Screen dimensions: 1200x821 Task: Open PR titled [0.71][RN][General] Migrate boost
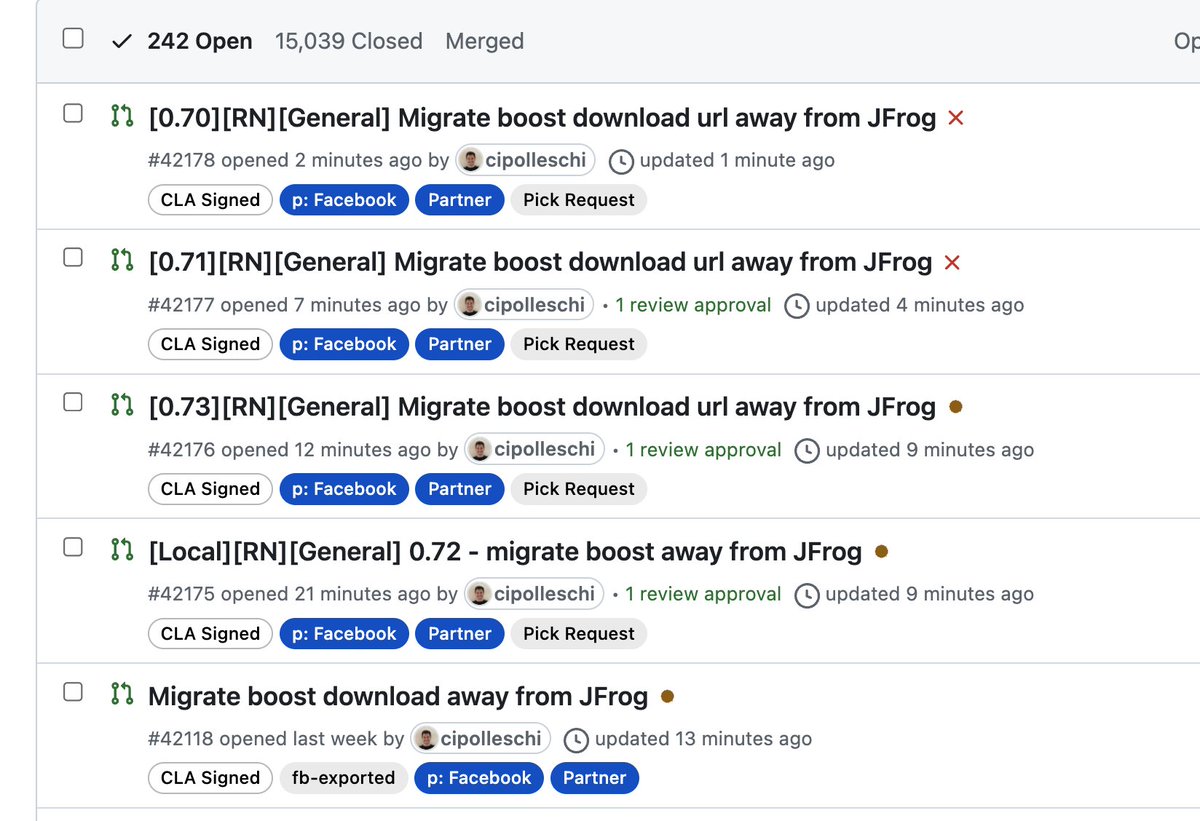pyautogui.click(x=540, y=263)
